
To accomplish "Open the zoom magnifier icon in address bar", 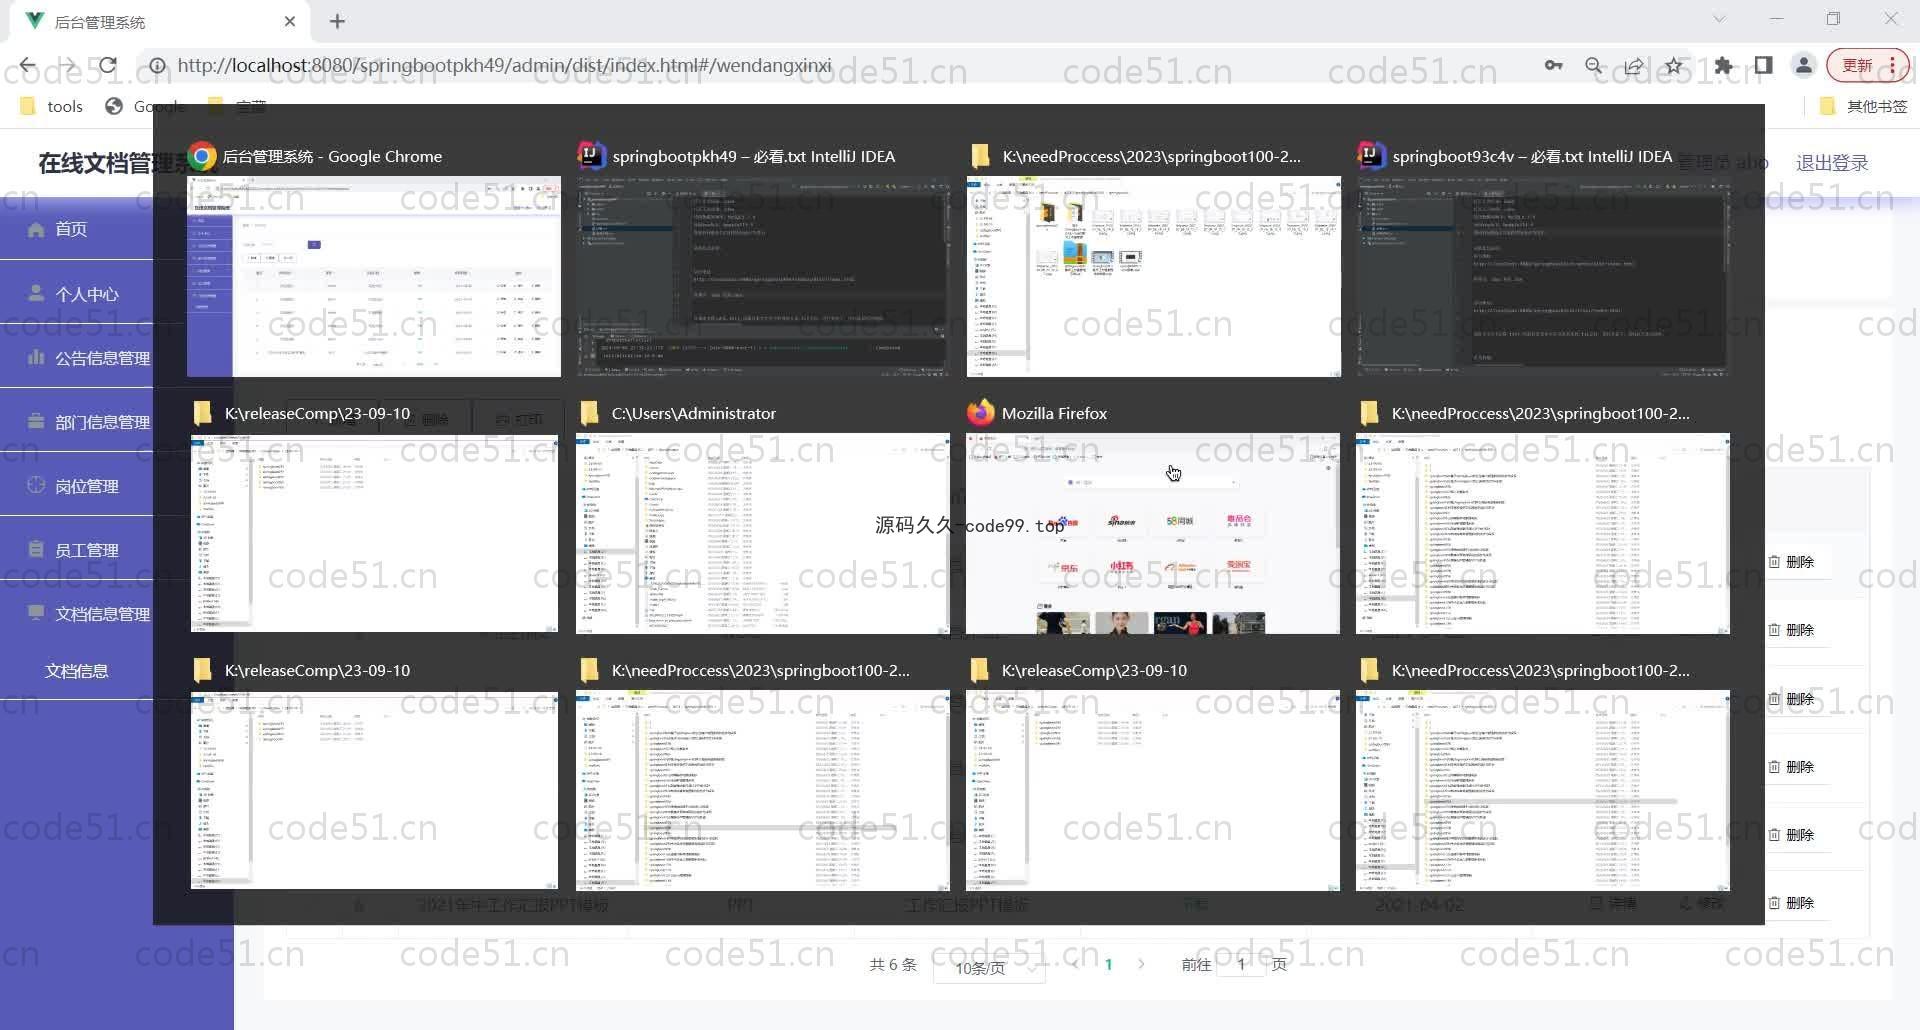I will point(1593,66).
